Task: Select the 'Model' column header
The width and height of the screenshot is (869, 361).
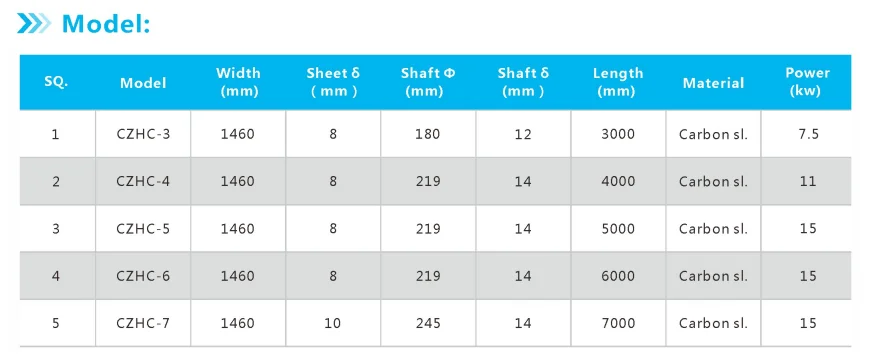Action: tap(143, 83)
